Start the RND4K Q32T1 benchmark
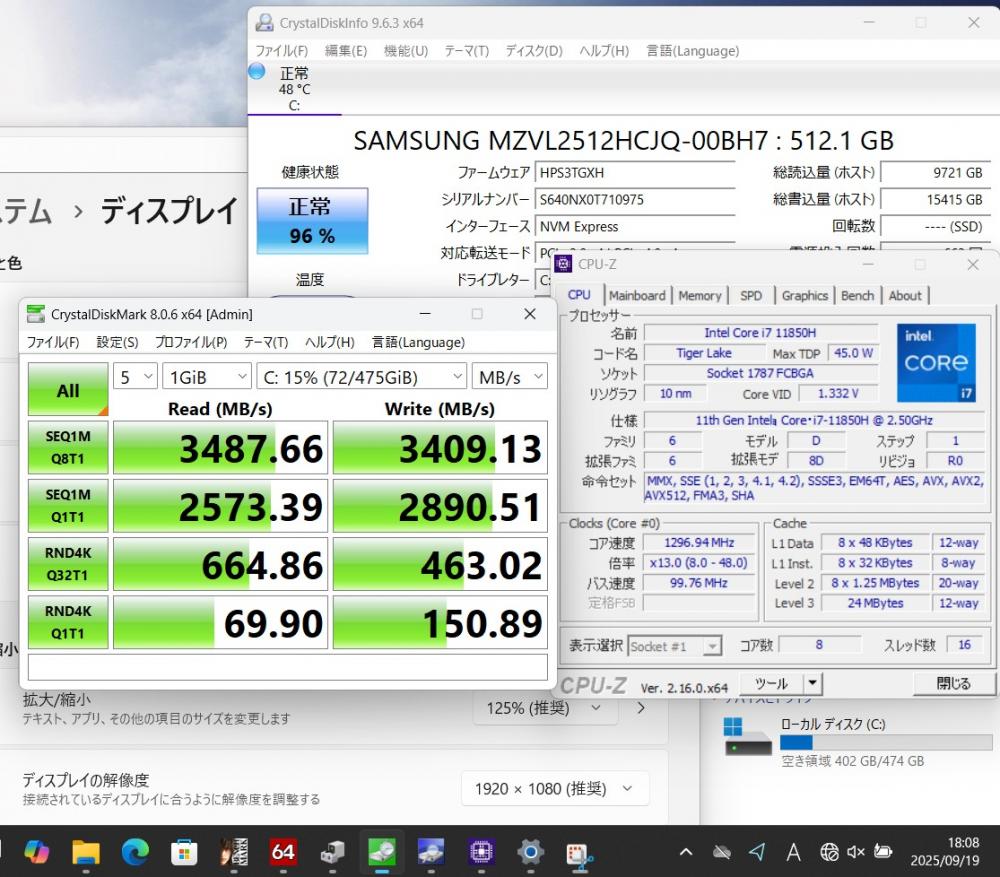This screenshot has height=877, width=1000. coord(68,564)
